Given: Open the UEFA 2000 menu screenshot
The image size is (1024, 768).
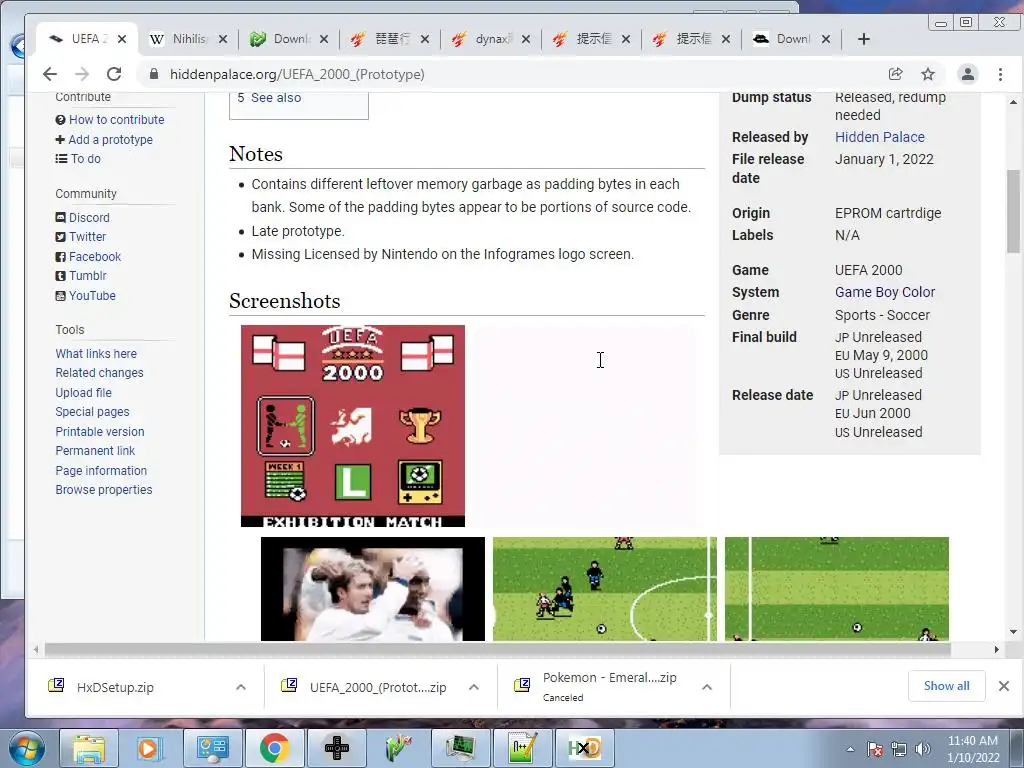Looking at the screenshot, I should coord(353,426).
